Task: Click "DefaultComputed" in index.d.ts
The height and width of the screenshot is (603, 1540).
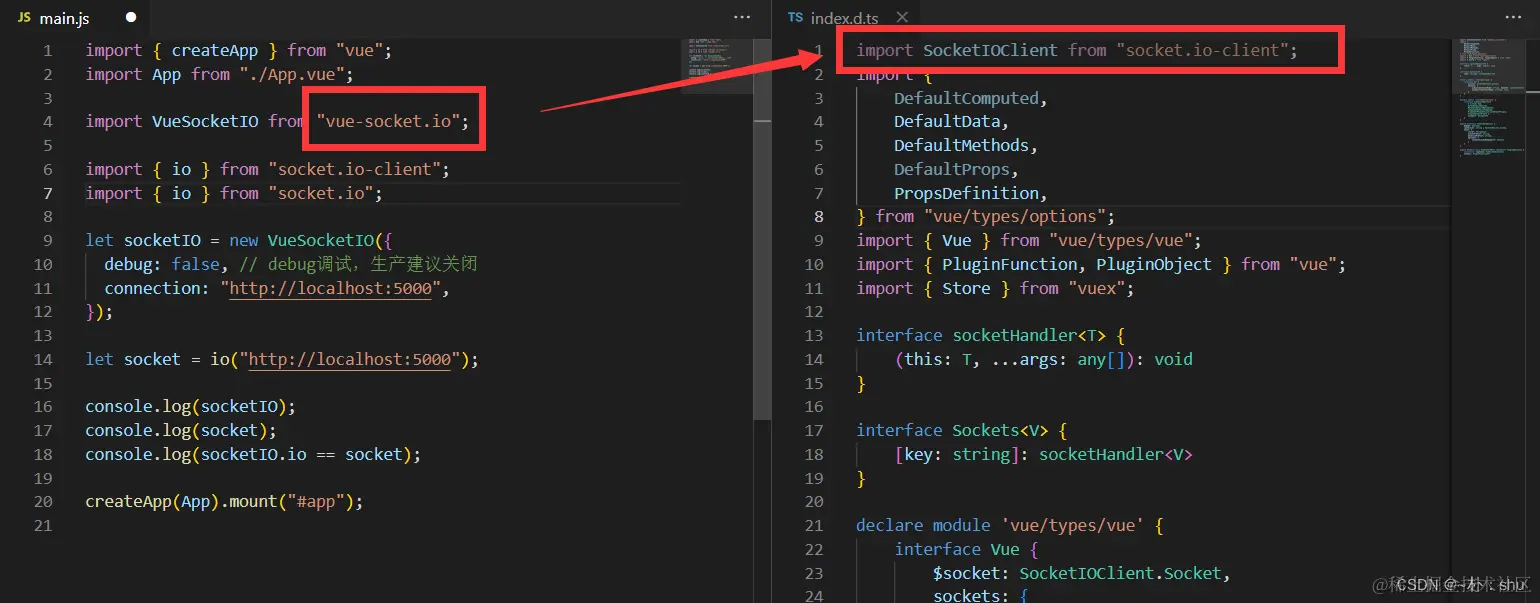Action: coord(966,98)
